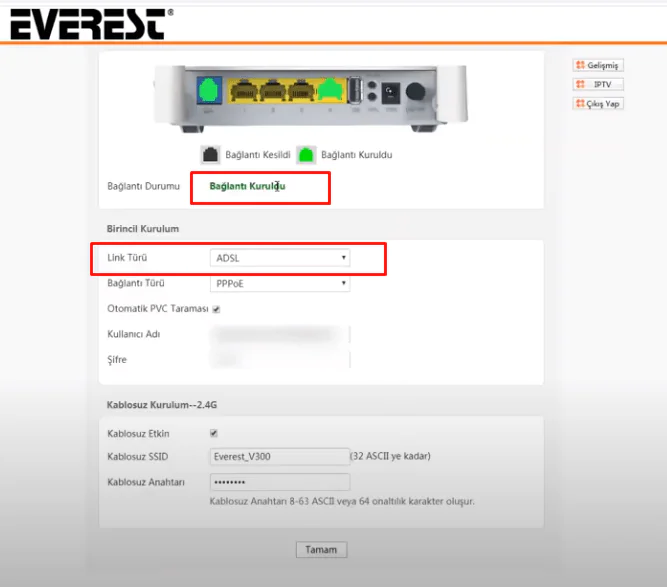Screen dimensions: 667x587
Task: Click the Çıkış Yap button's orange icon
Action: 580,103
